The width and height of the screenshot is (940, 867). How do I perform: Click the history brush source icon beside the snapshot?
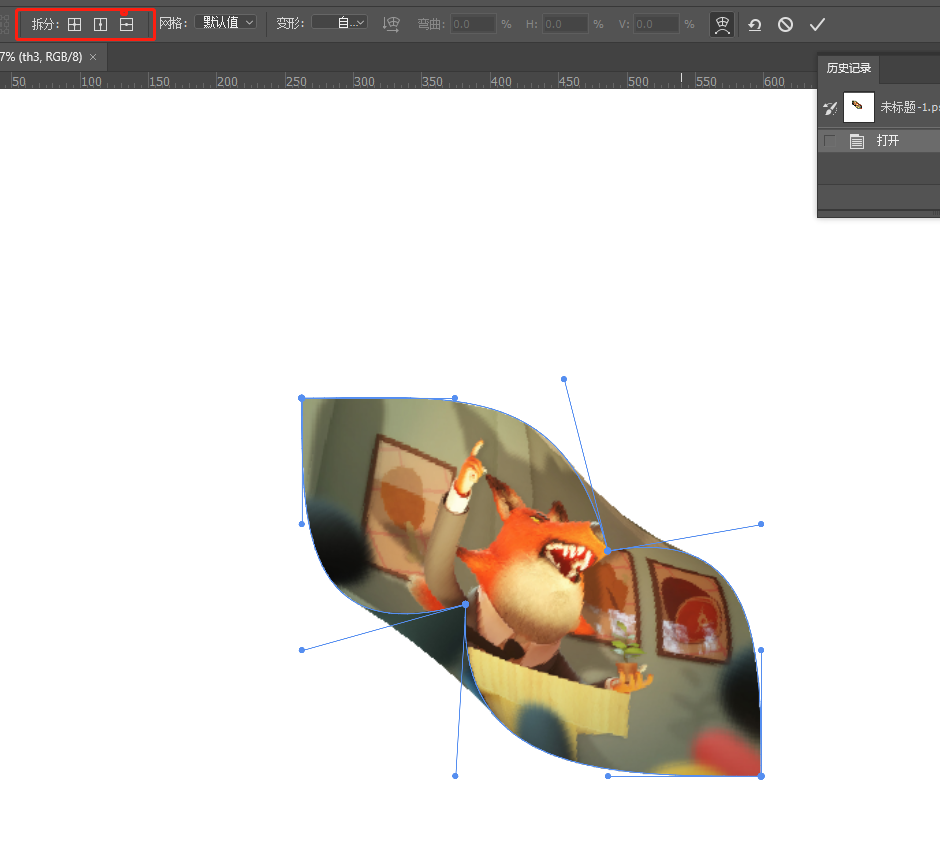click(830, 108)
